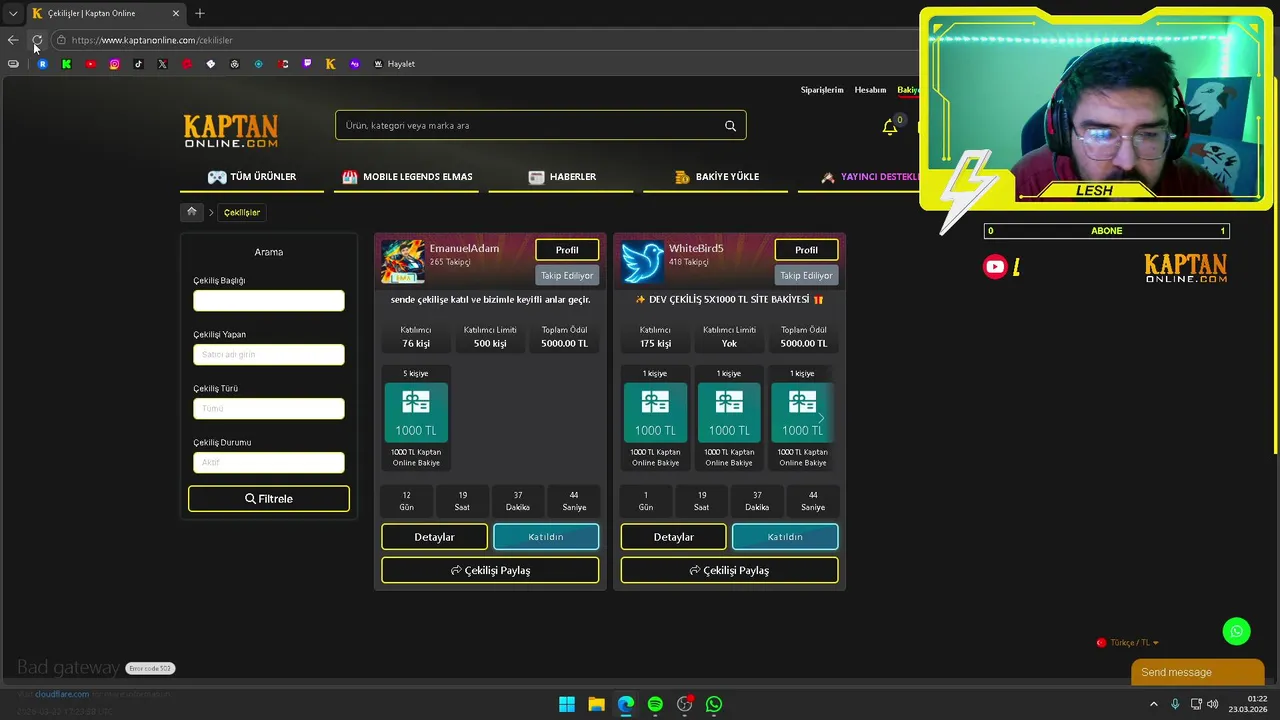Open MOBILE LEGENDS ELMAS menu
The height and width of the screenshot is (720, 1280).
407,177
